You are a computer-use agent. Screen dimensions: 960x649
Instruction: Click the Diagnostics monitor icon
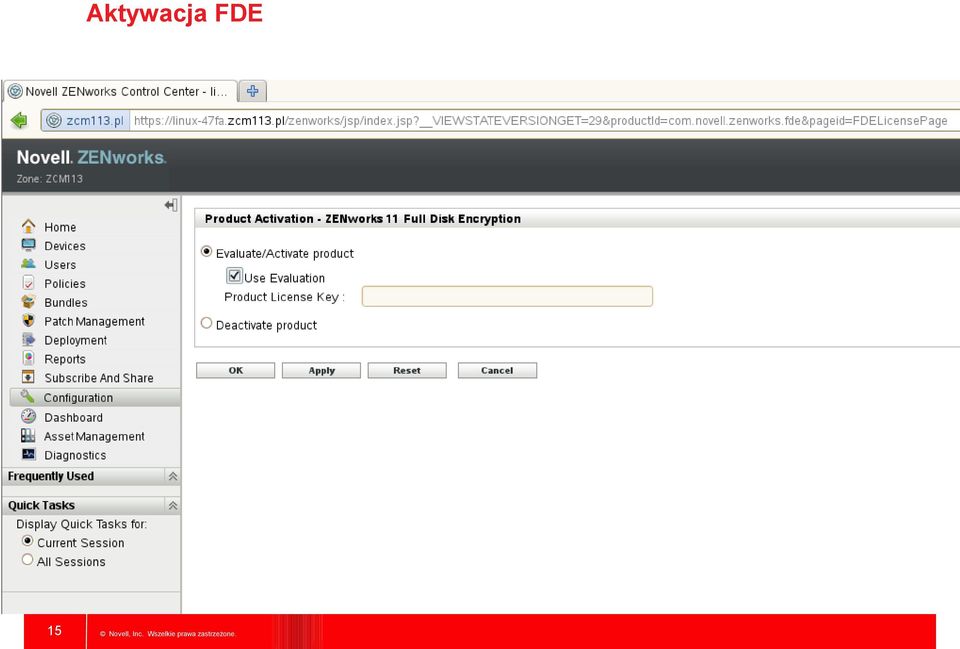pyautogui.click(x=29, y=454)
